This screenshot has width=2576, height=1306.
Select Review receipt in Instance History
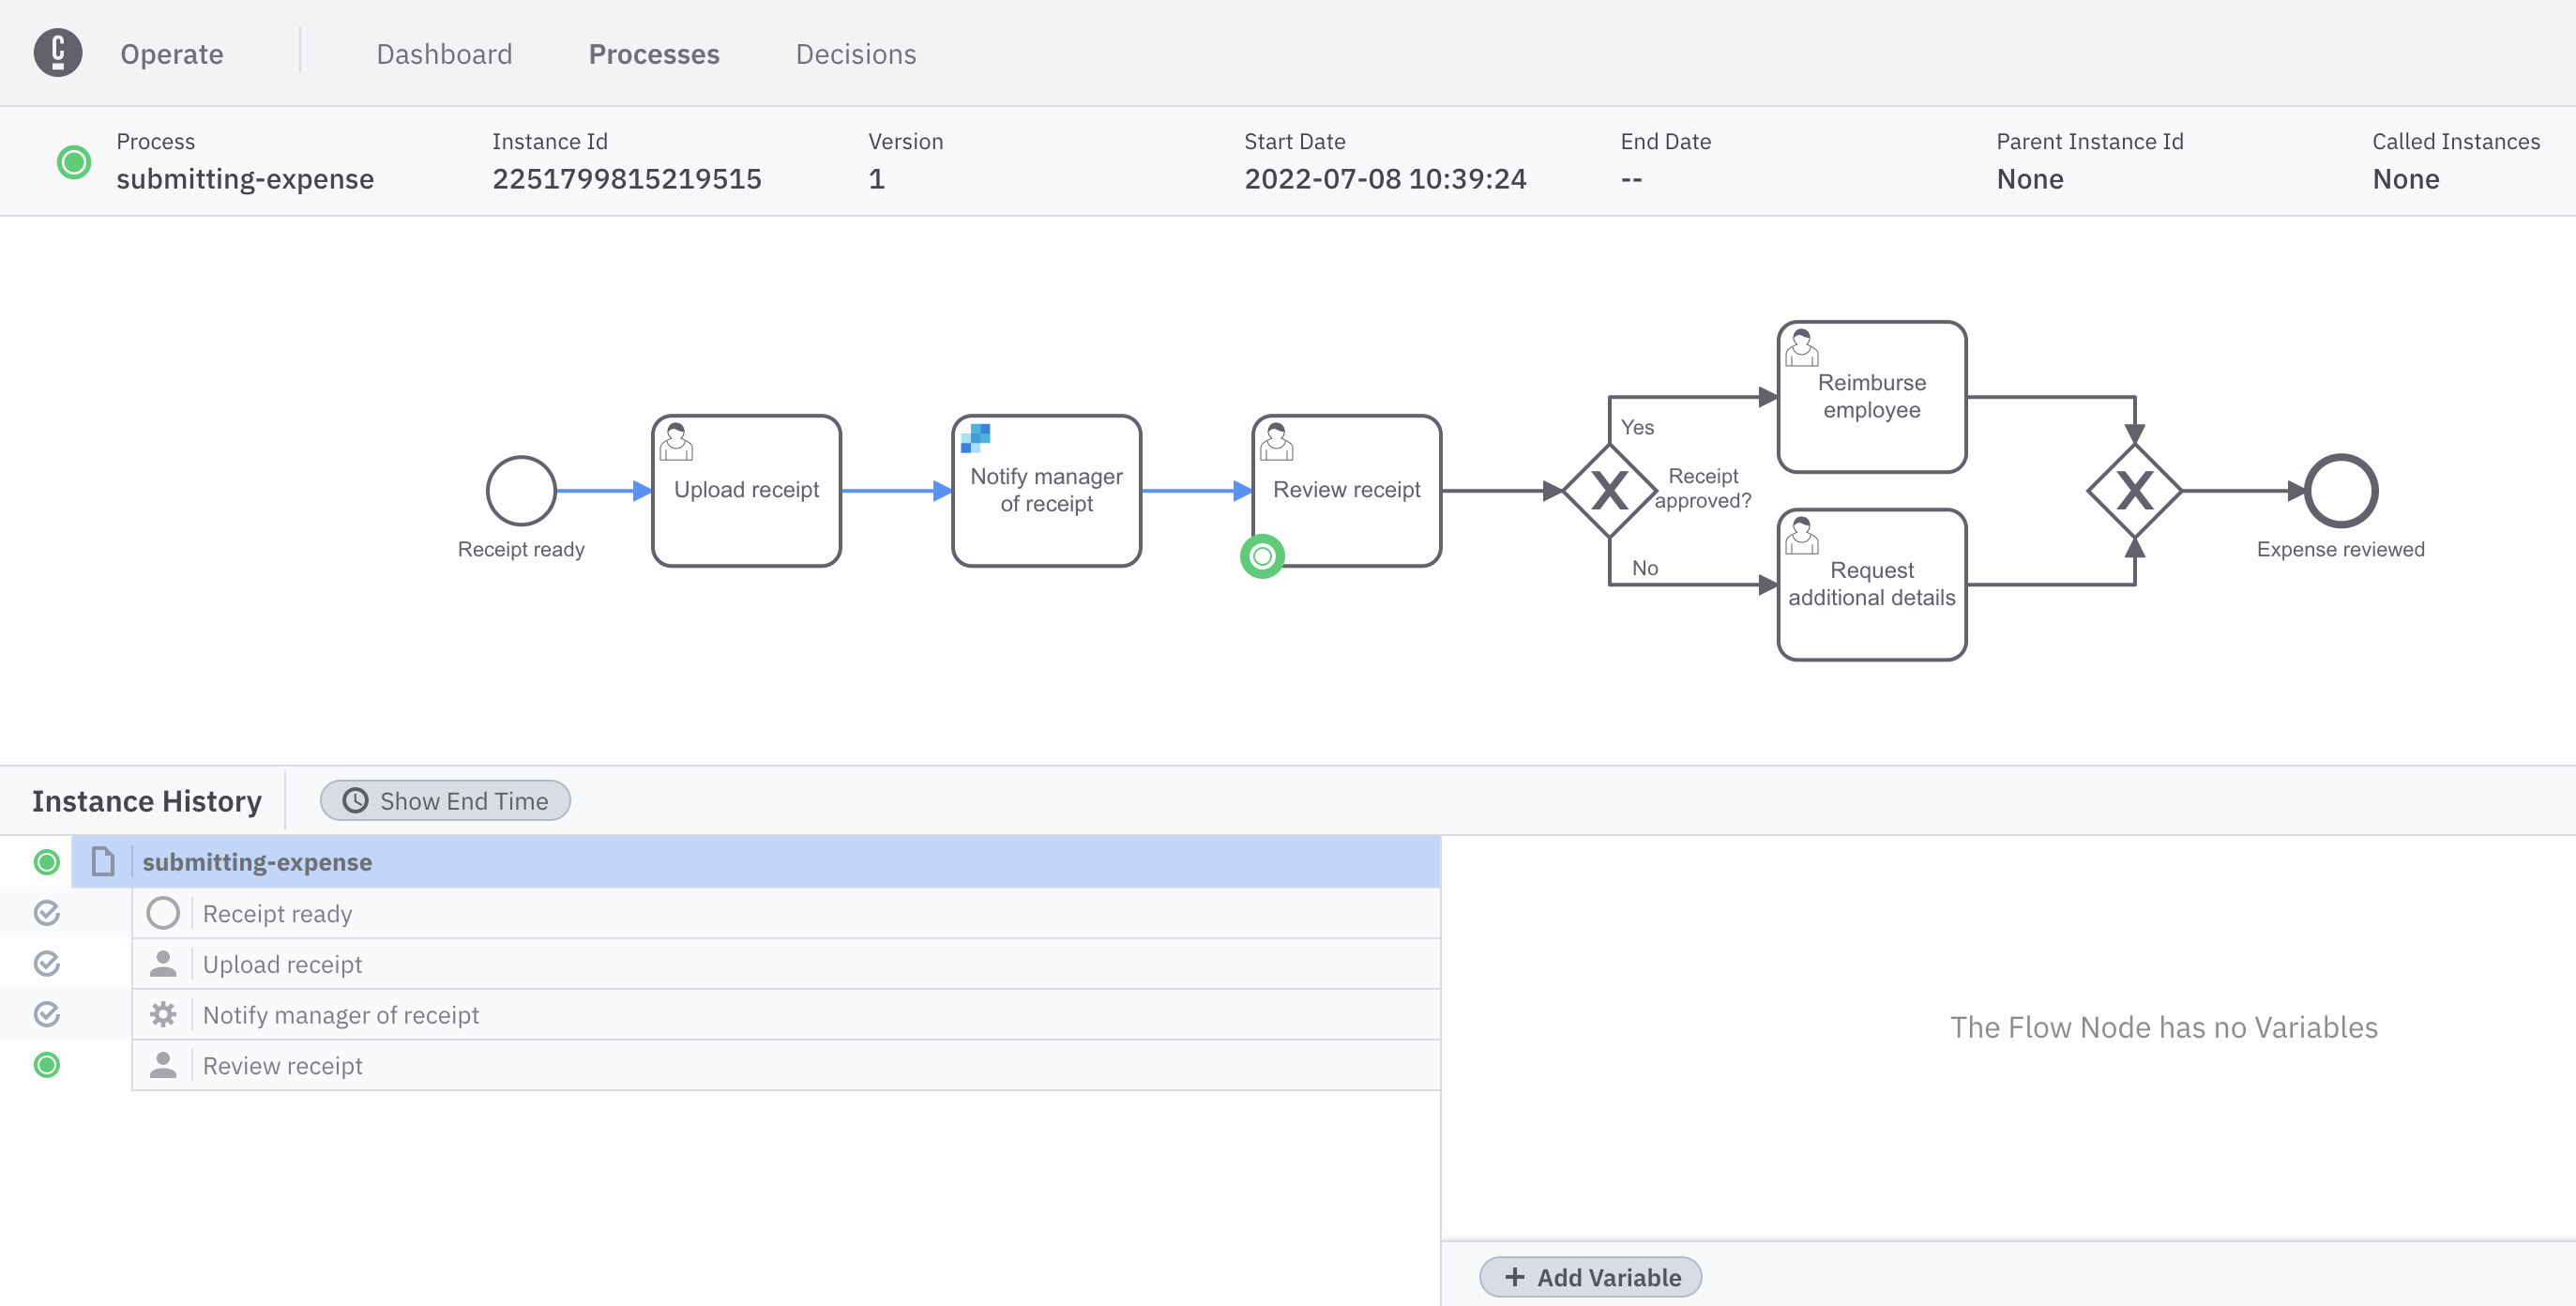point(283,1066)
